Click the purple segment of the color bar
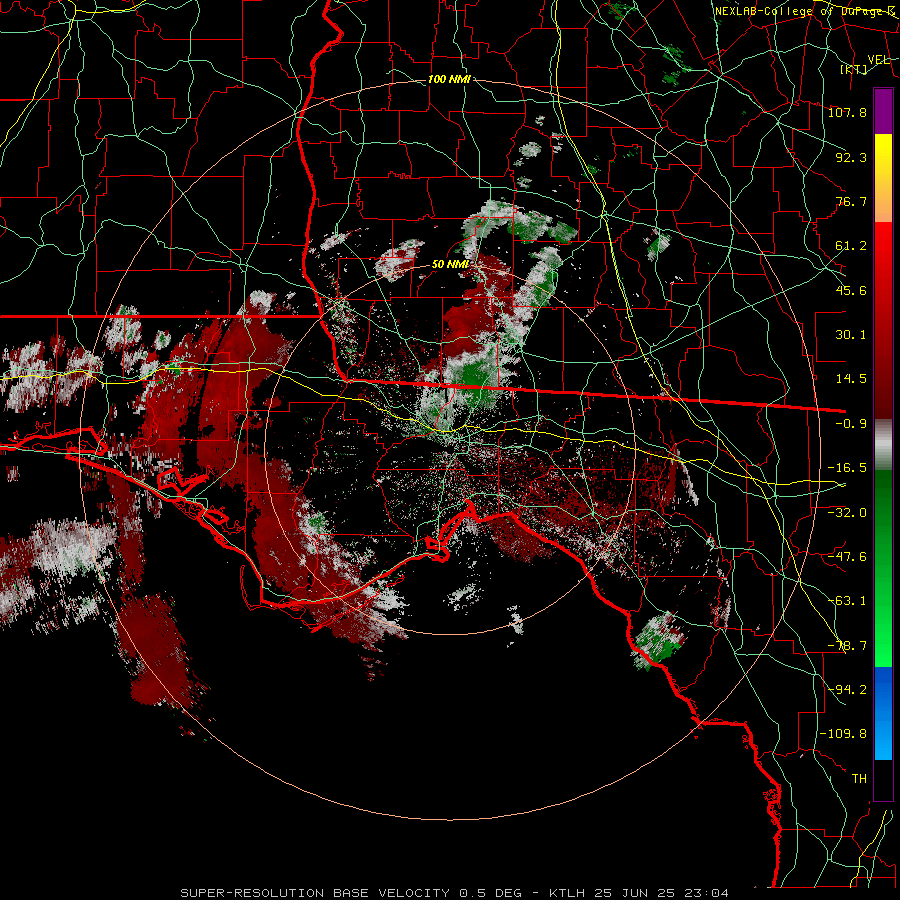This screenshot has height=900, width=900. (883, 111)
